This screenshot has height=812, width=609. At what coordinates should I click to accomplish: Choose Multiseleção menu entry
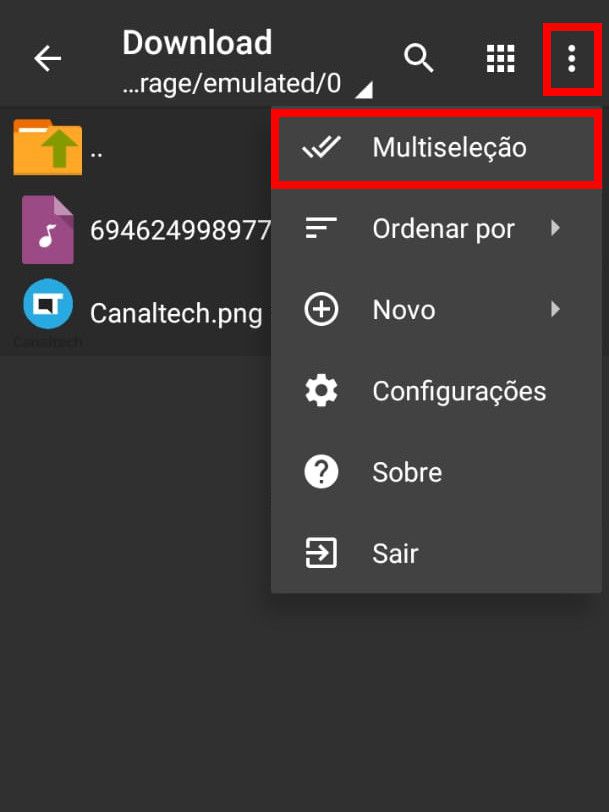pos(436,147)
